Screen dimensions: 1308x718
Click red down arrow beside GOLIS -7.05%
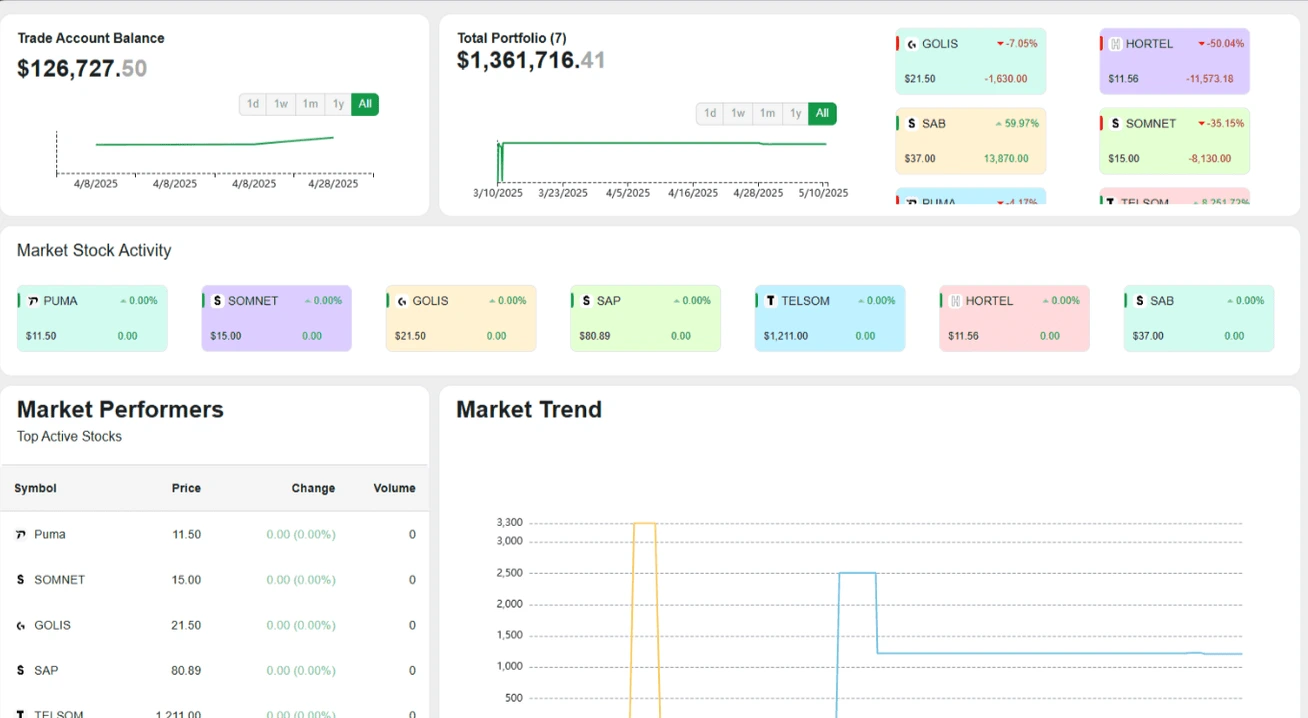click(x=1000, y=44)
